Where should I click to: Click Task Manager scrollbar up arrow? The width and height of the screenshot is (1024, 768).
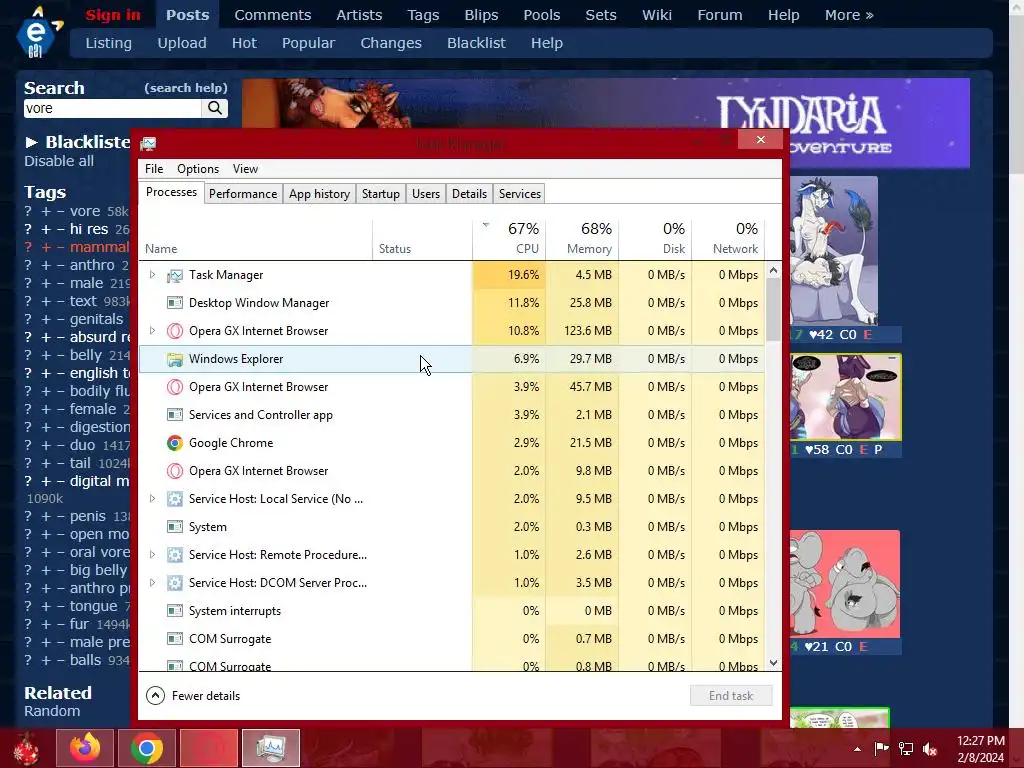(x=773, y=270)
